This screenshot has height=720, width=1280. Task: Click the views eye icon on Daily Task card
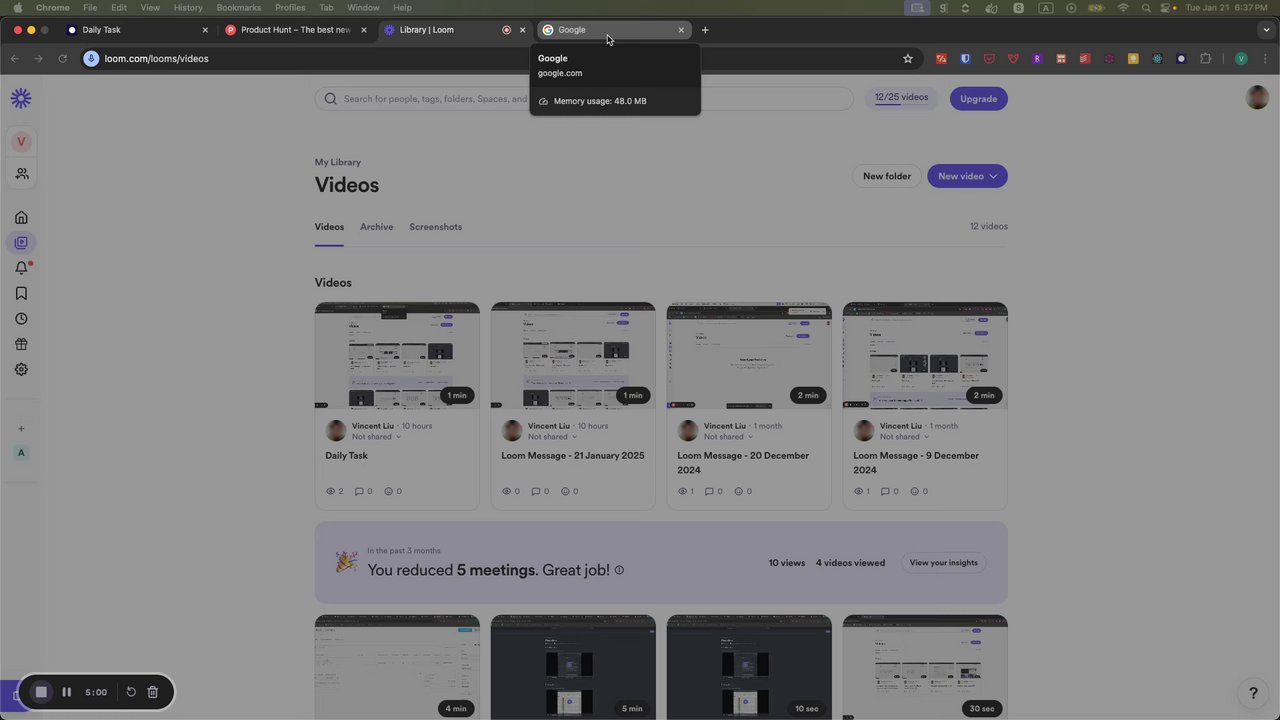click(331, 491)
